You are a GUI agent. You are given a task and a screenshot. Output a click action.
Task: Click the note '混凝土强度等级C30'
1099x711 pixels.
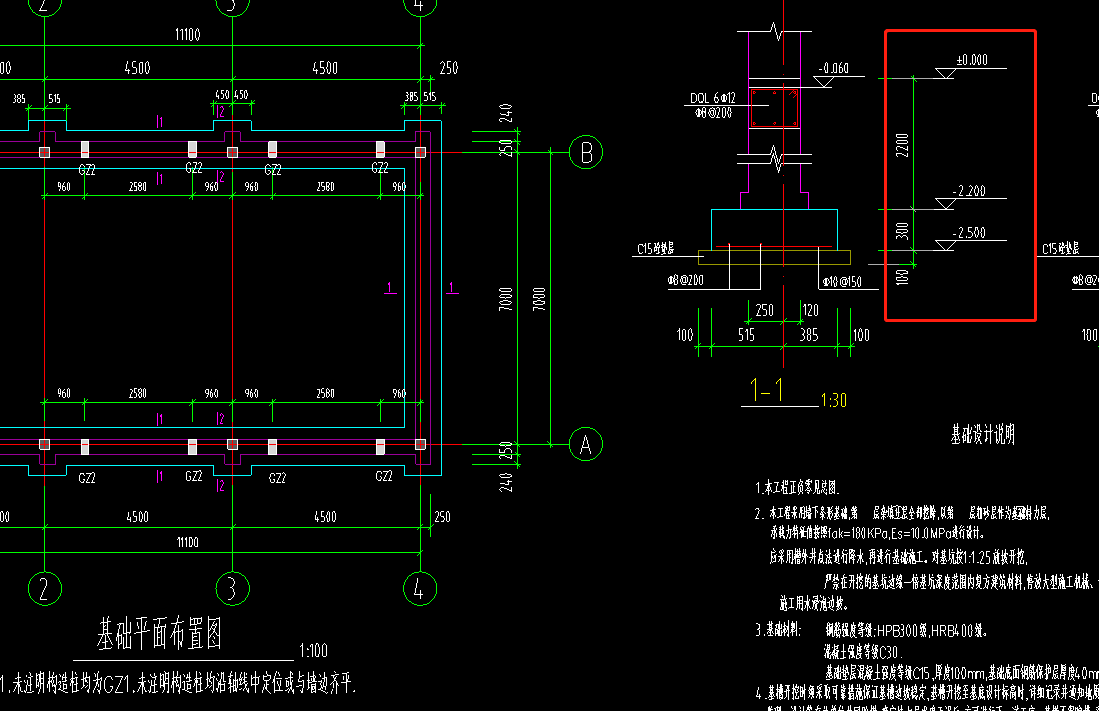pos(863,651)
